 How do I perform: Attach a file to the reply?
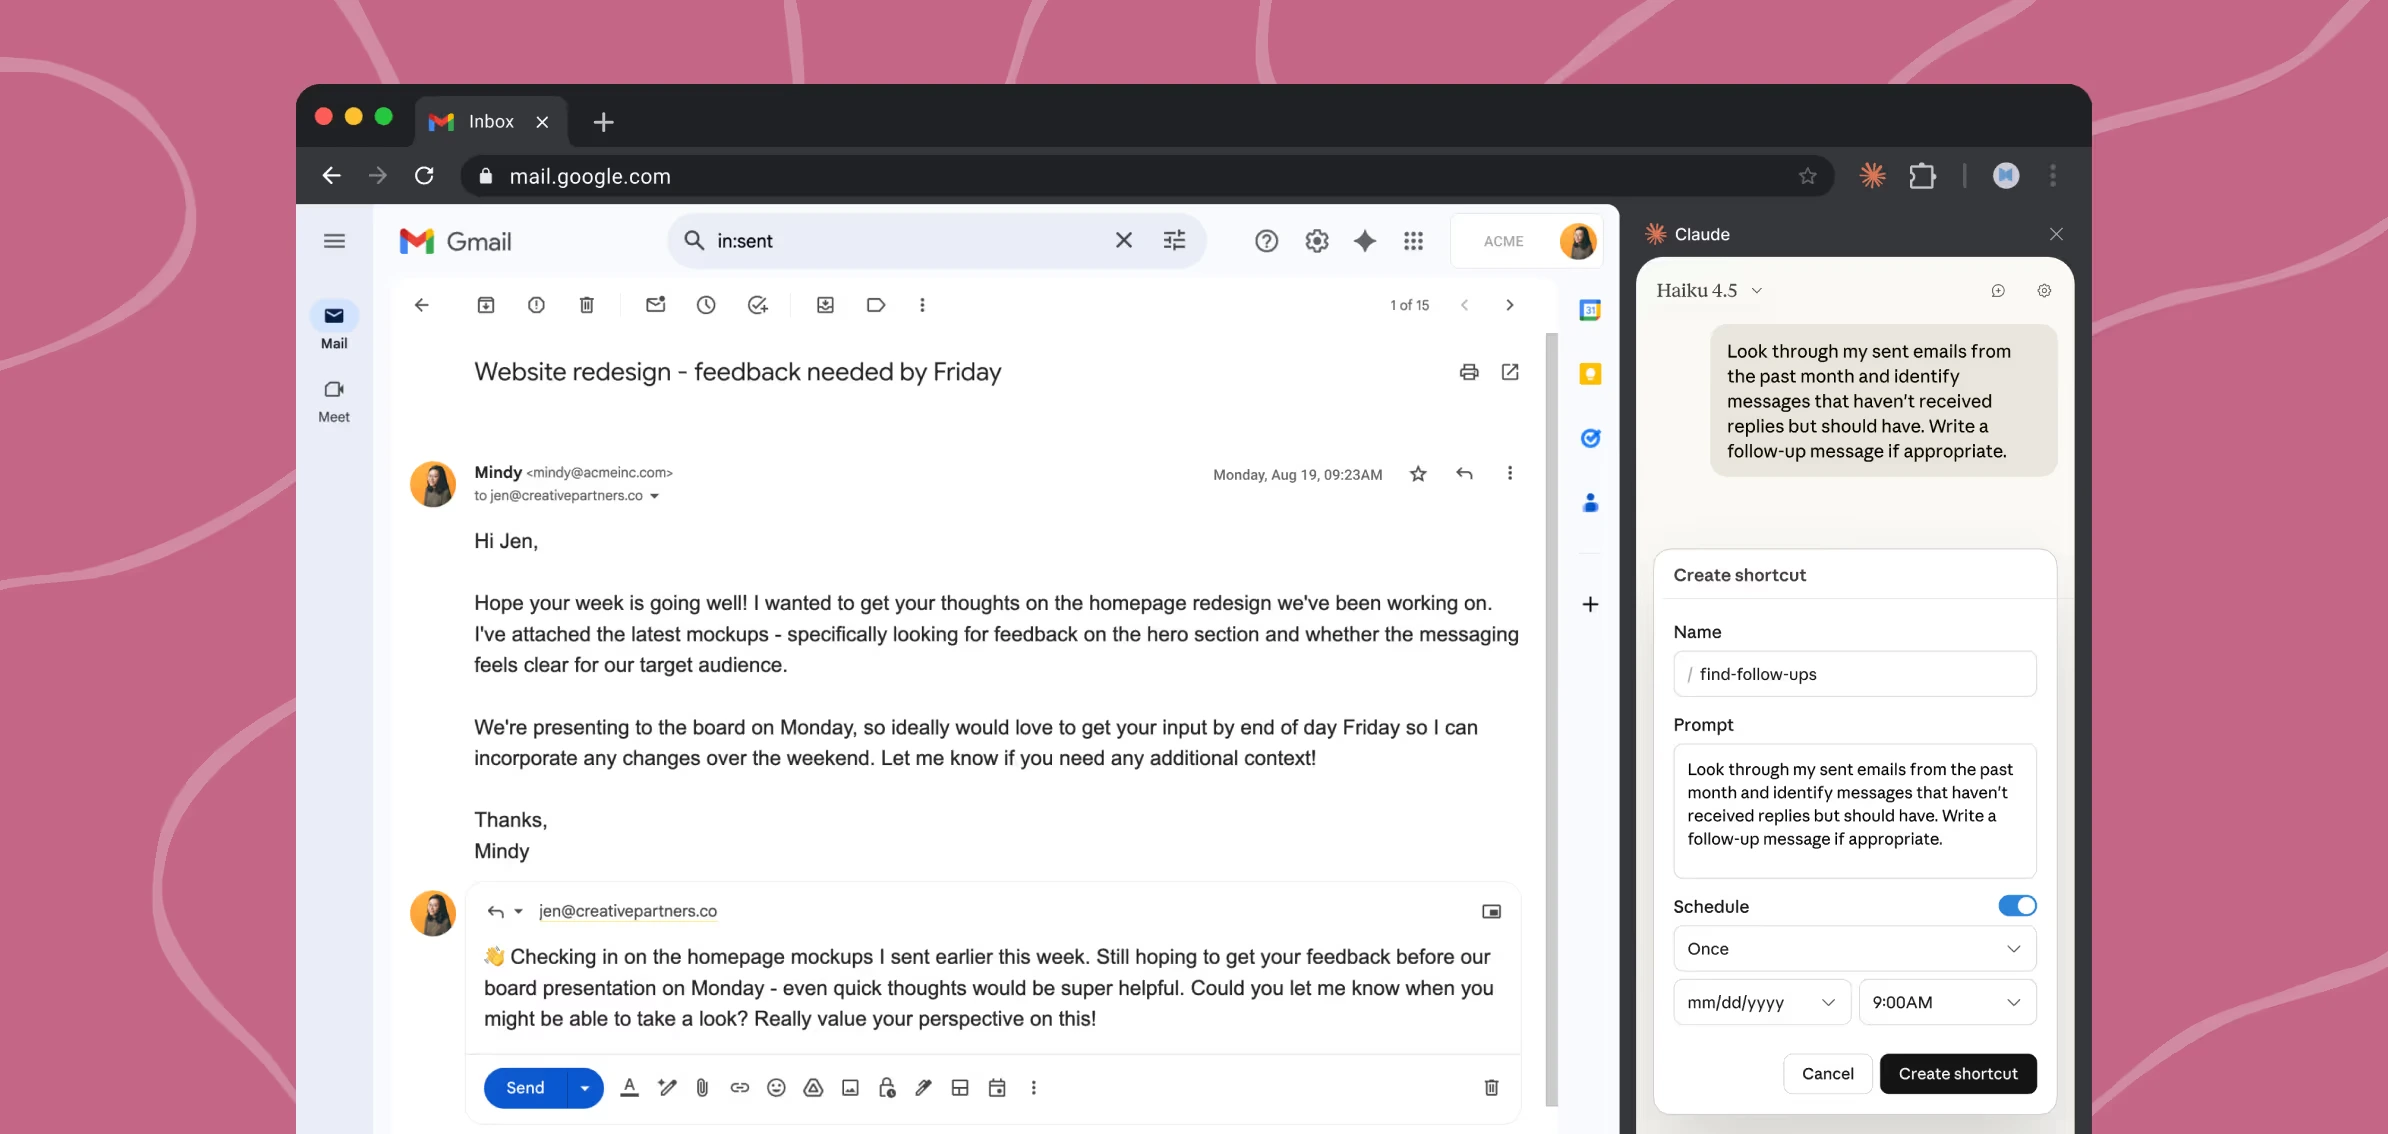702,1087
